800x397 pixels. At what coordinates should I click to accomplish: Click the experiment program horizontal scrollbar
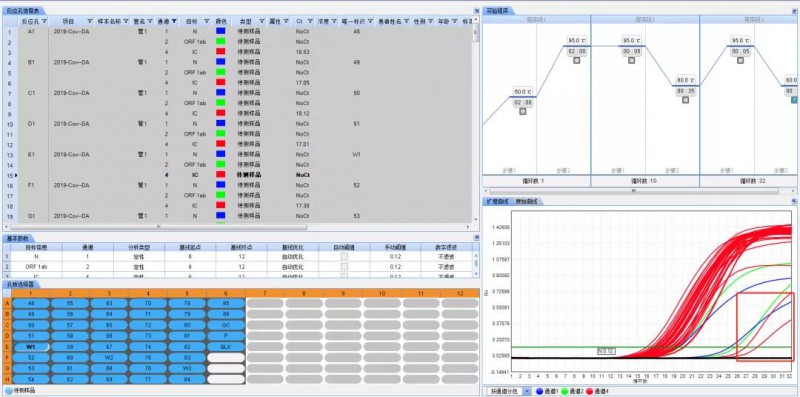coord(634,191)
